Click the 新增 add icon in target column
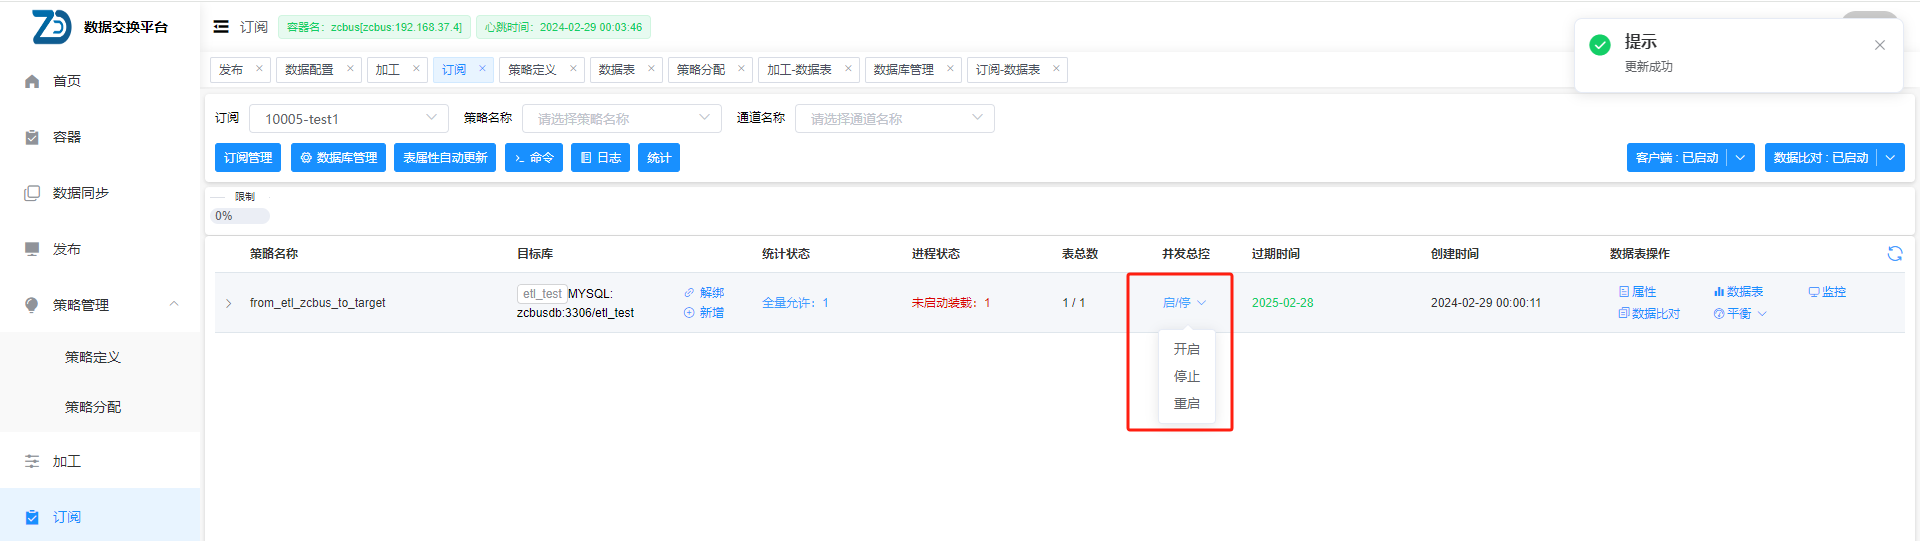The width and height of the screenshot is (1920, 541). coord(689,313)
